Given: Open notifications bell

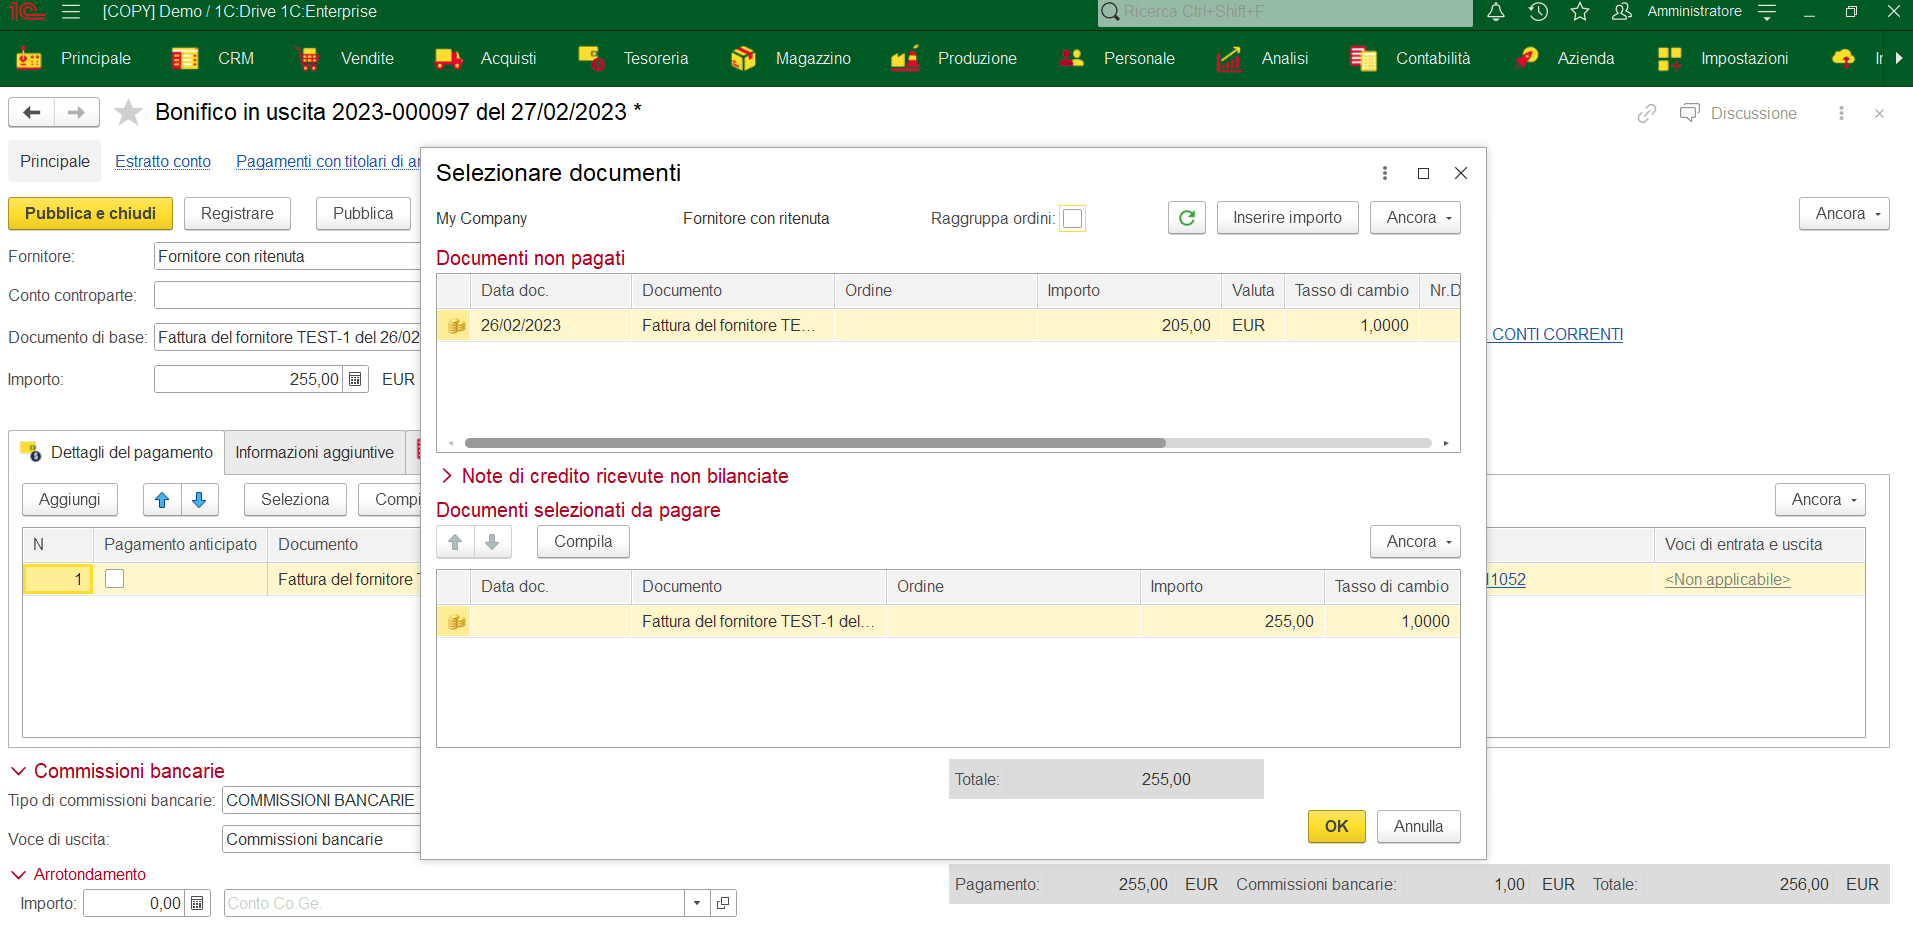Looking at the screenshot, I should pos(1496,12).
